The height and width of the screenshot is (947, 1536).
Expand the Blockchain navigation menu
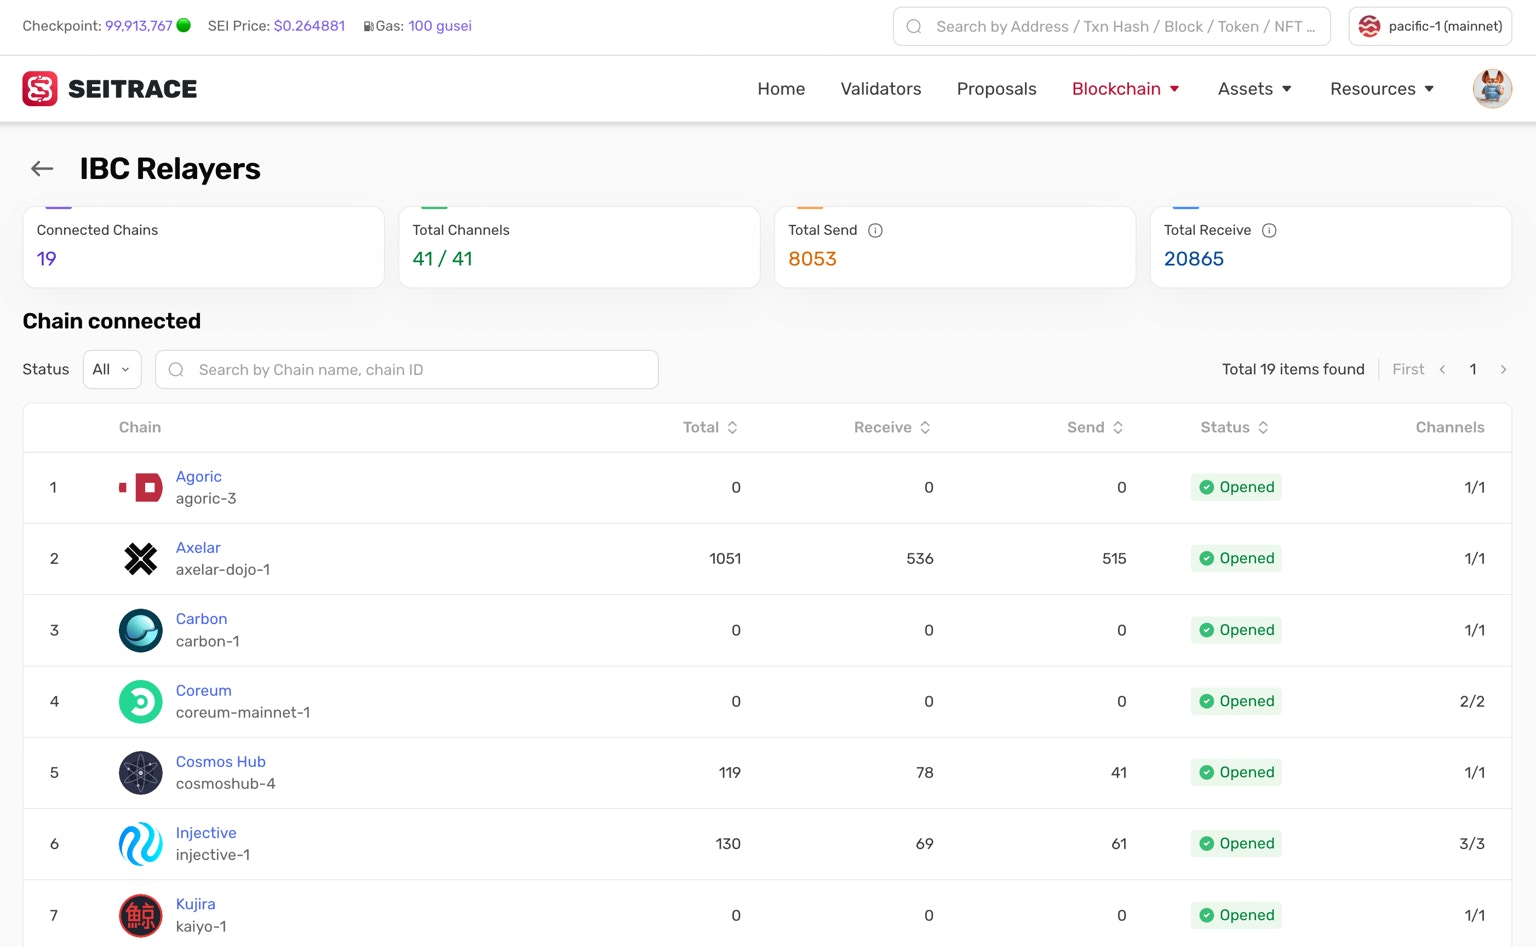click(x=1126, y=89)
